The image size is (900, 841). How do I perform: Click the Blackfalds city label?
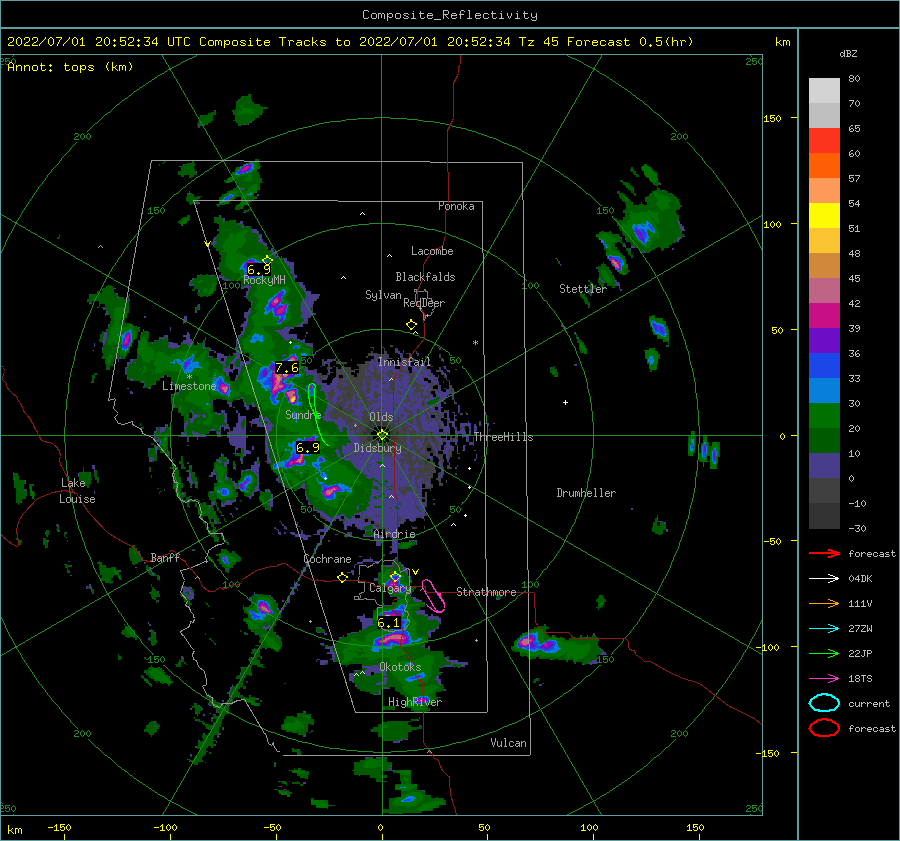[425, 277]
